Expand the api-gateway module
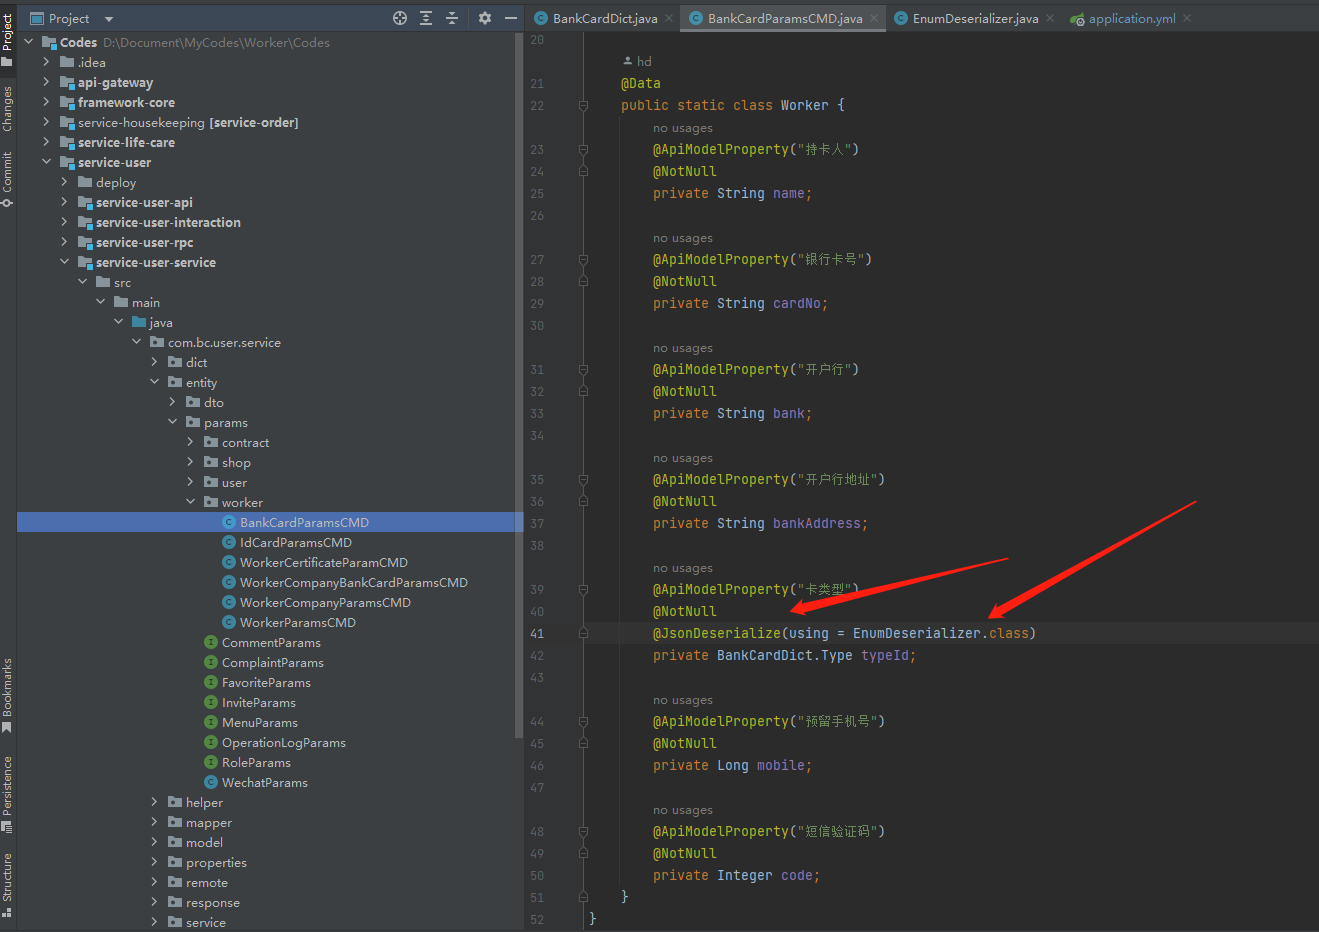 coord(46,82)
